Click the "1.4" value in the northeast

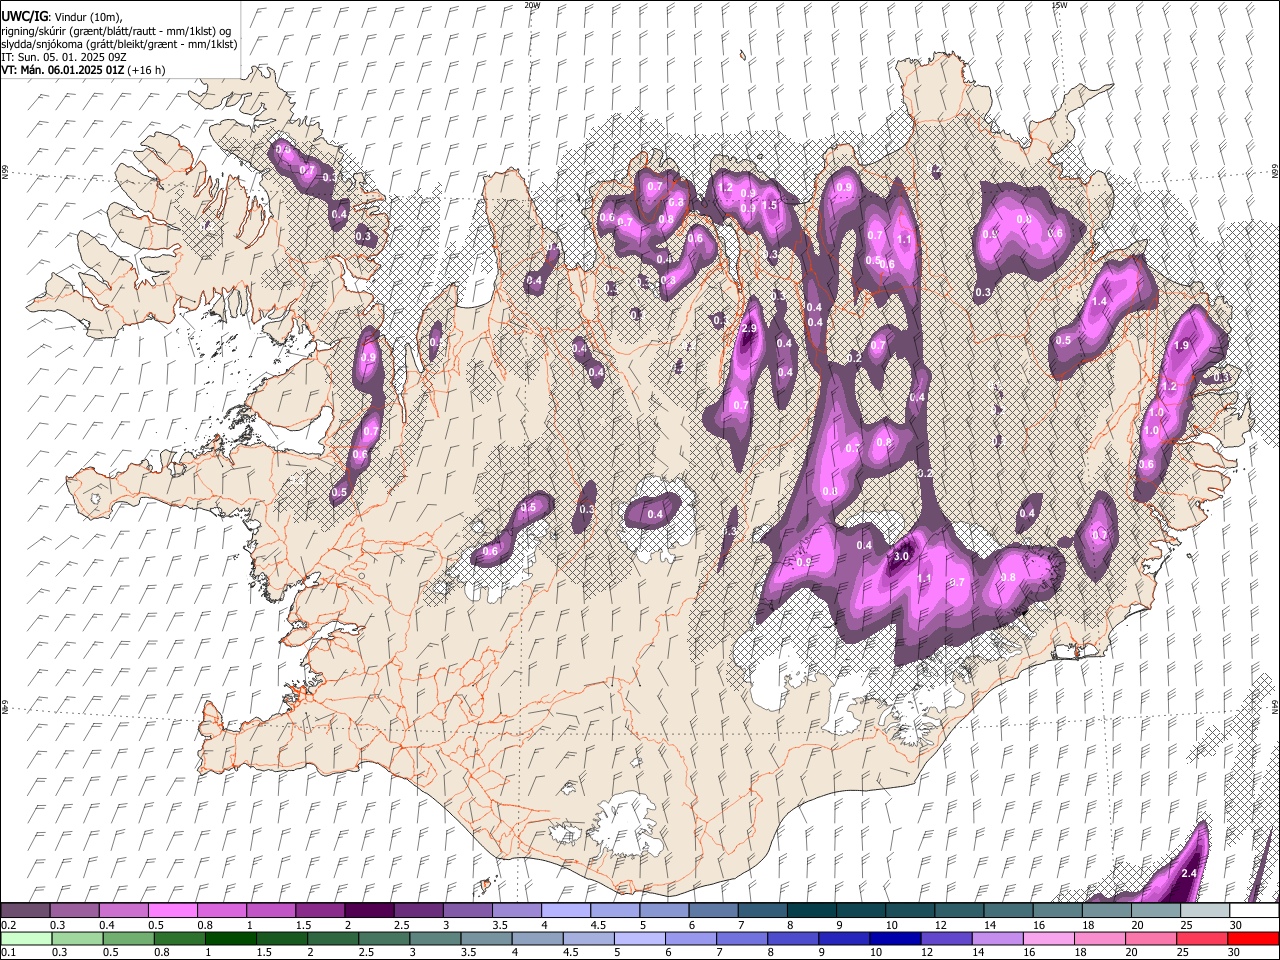coord(1100,301)
